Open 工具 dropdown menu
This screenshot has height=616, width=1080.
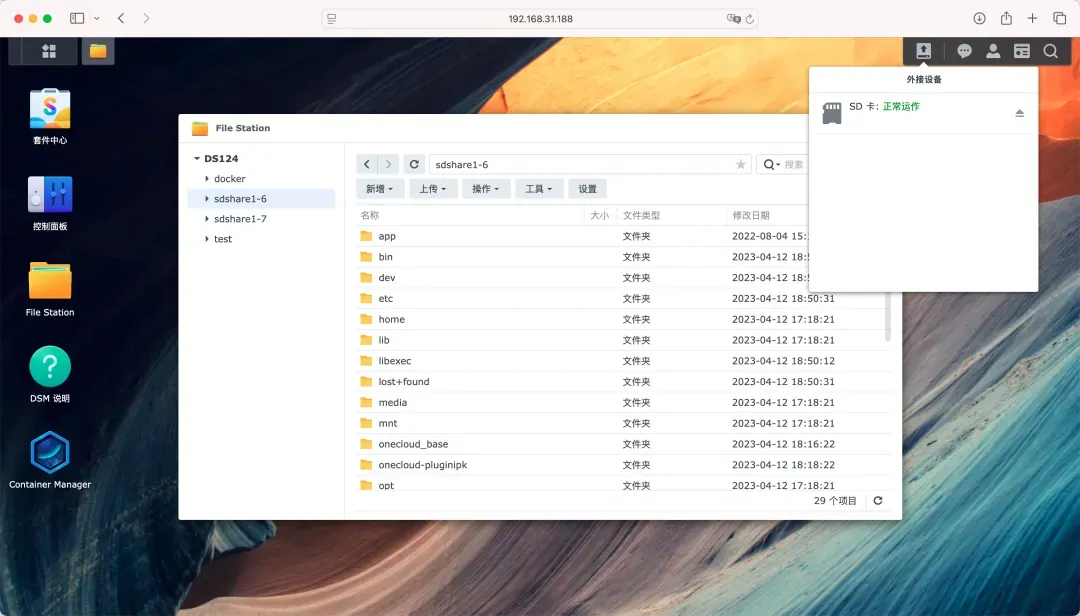[539, 189]
